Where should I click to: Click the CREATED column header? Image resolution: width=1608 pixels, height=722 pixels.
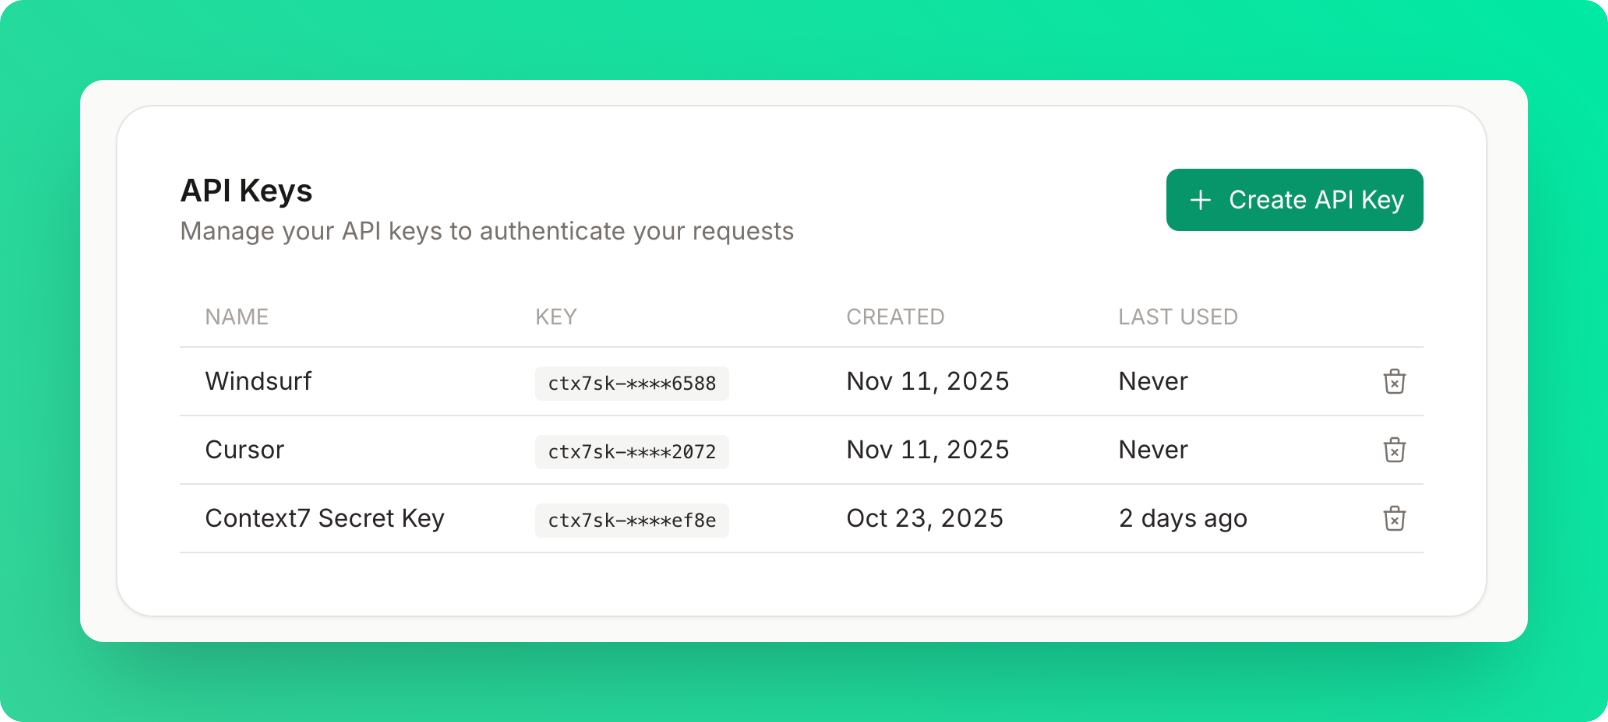pos(895,316)
